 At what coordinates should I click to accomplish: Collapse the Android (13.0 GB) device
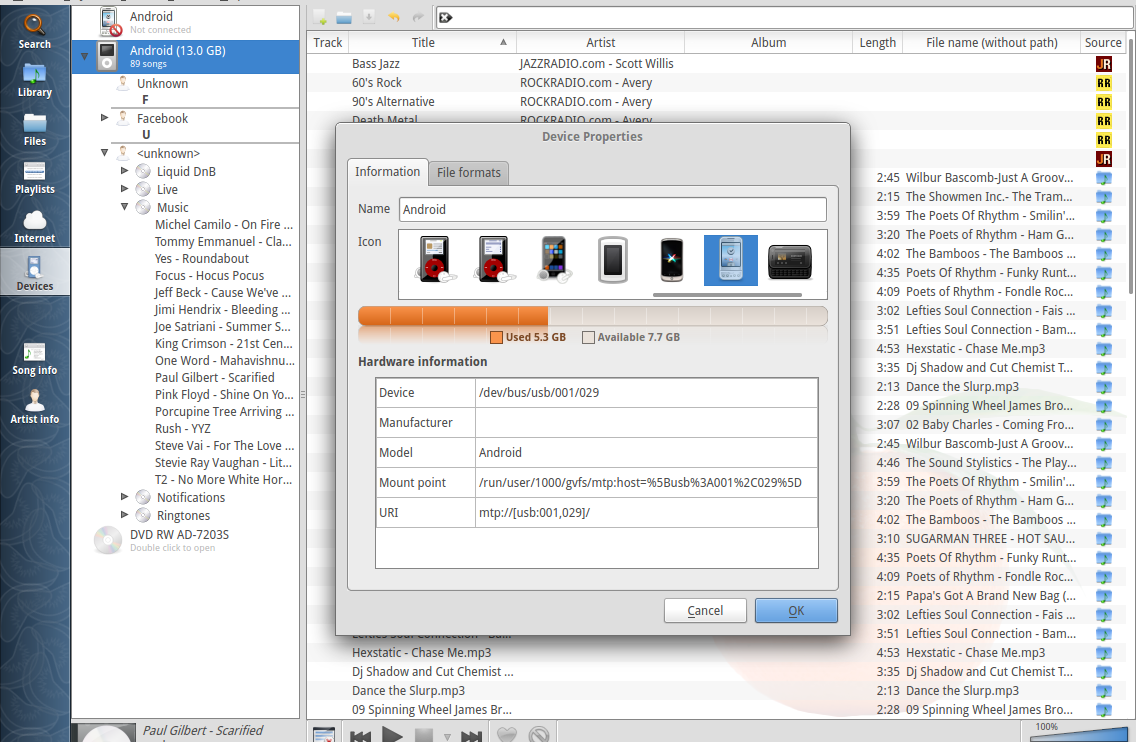click(x=85, y=56)
